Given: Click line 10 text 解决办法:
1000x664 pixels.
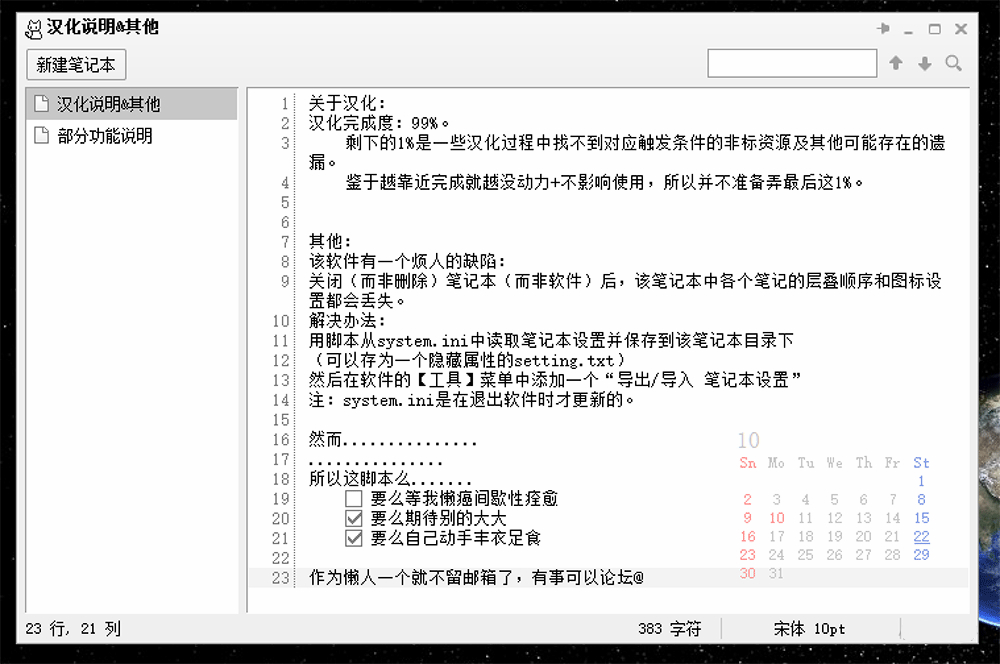Looking at the screenshot, I should click(347, 321).
